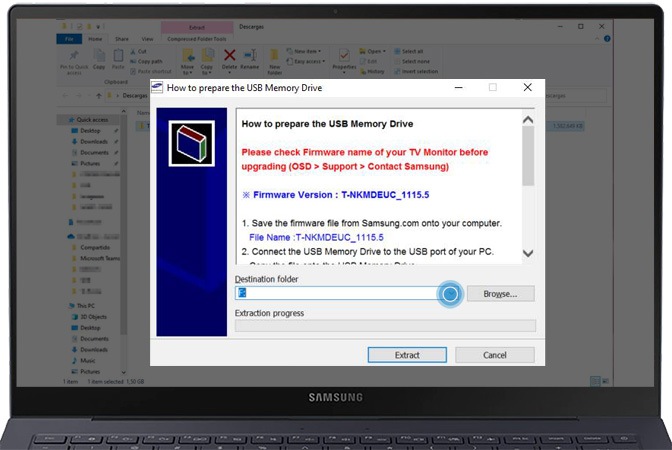Open Microsoft Teams folder in Explorer sidebar
Image resolution: width=672 pixels, height=450 pixels.
[x=96, y=258]
